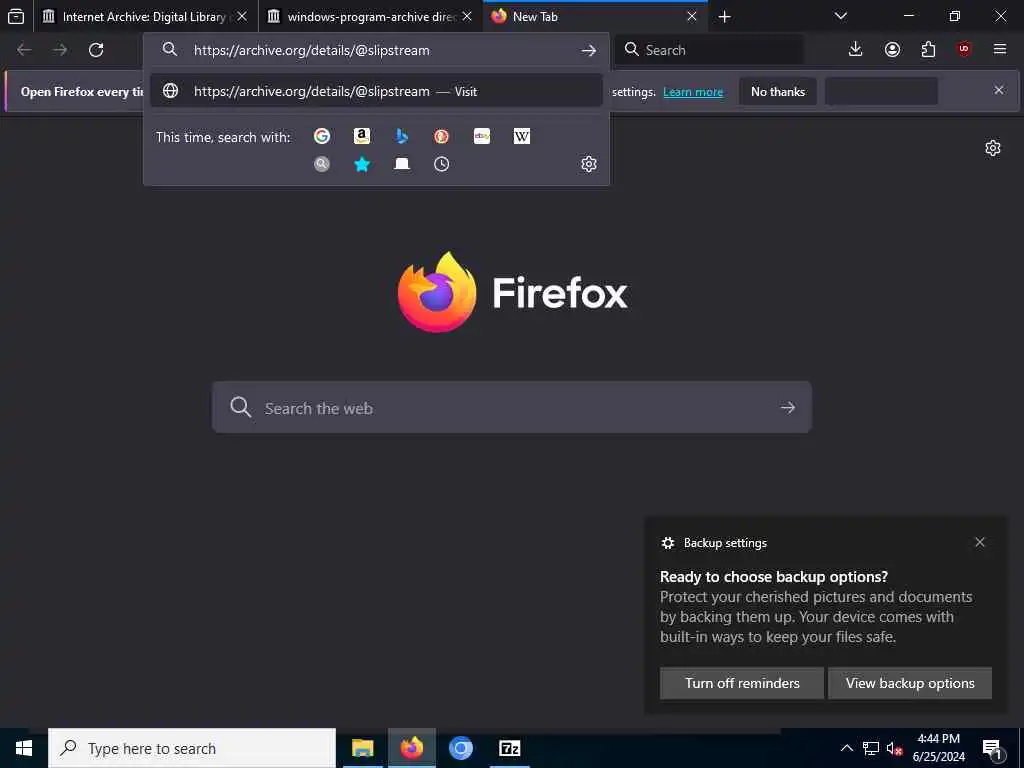Image resolution: width=1024 pixels, height=768 pixels.
Task: Search History using the clock icon
Action: (x=441, y=164)
